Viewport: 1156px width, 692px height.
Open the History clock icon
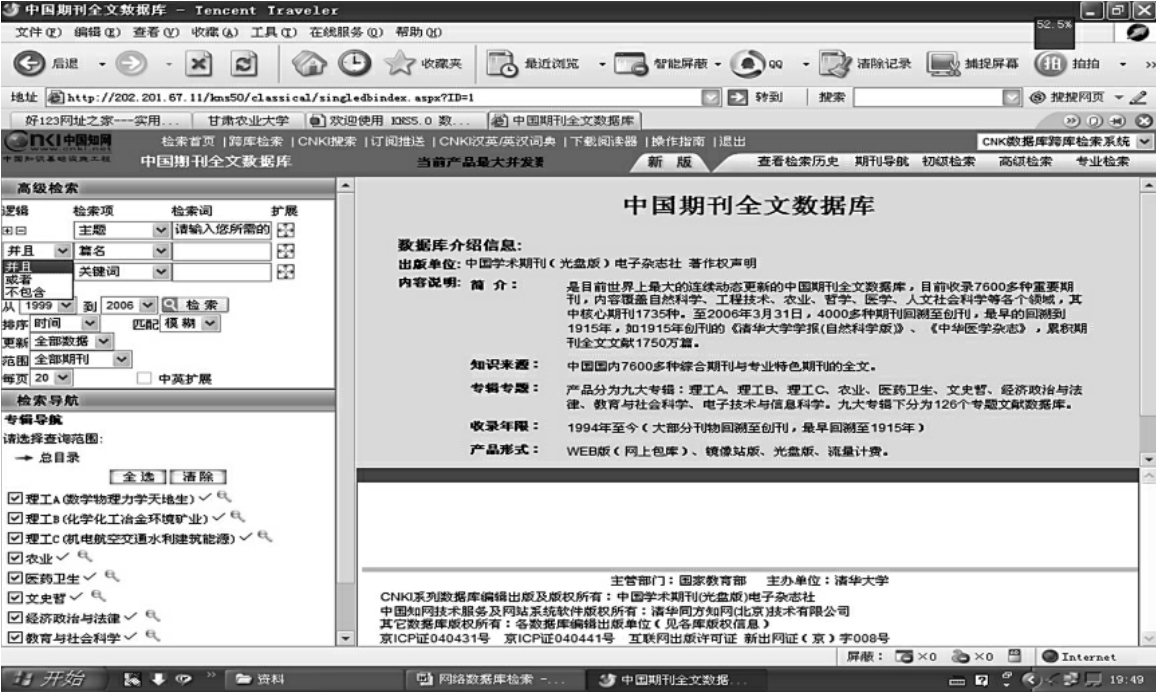pyautogui.click(x=355, y=63)
